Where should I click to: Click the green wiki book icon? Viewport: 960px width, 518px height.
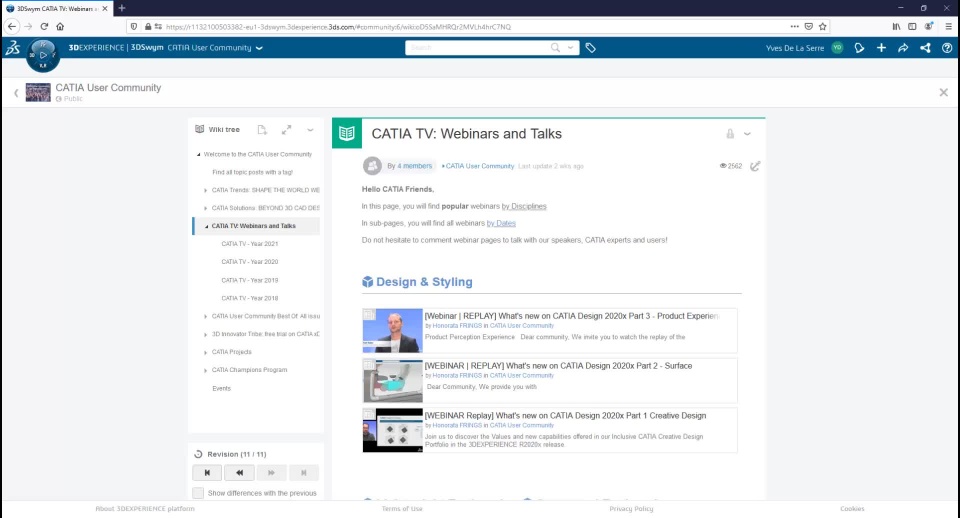click(x=347, y=133)
